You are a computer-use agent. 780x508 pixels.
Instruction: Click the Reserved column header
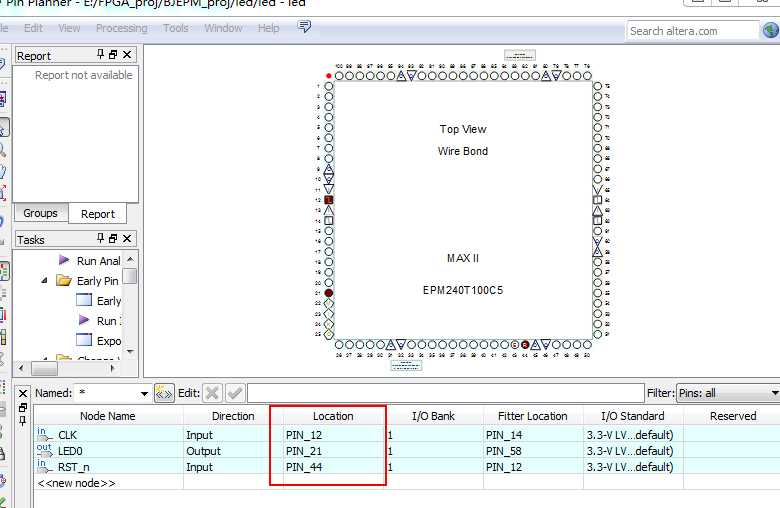(x=733, y=416)
